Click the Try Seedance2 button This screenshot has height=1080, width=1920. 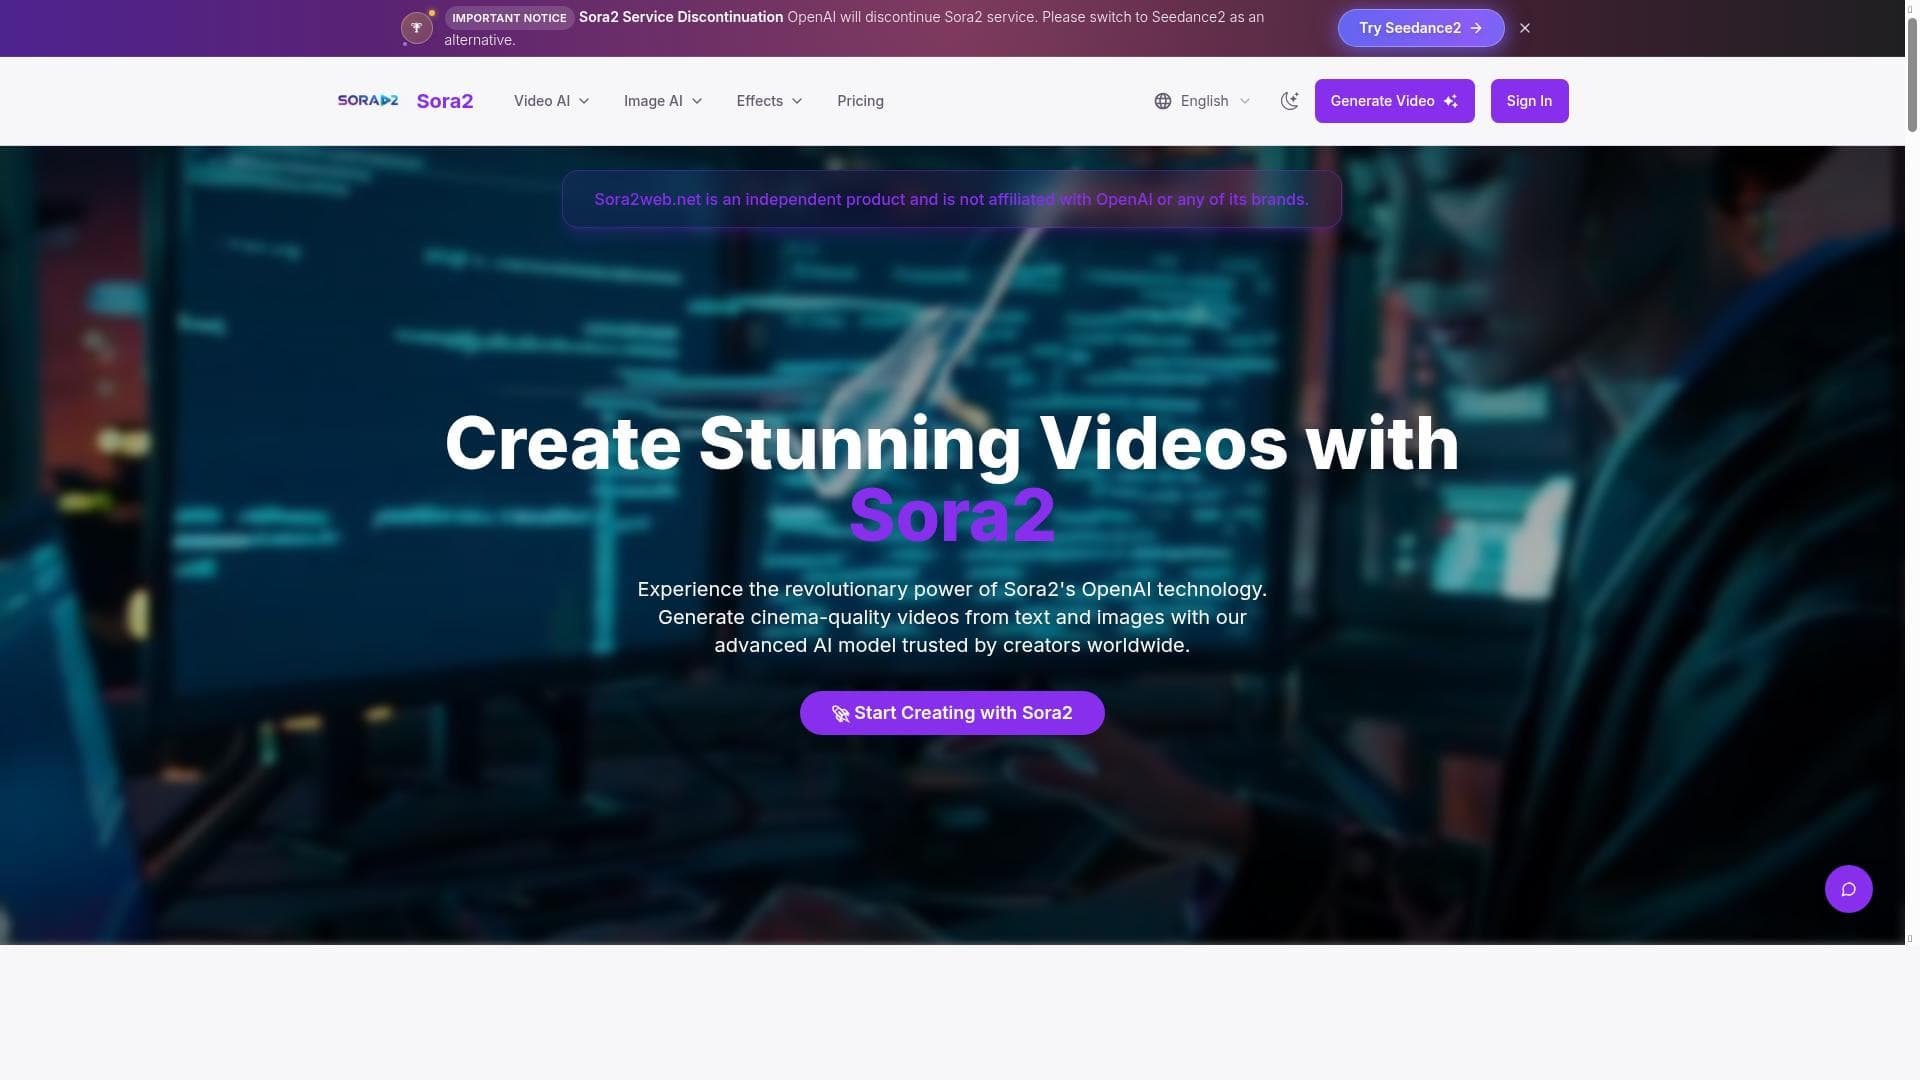1420,28
